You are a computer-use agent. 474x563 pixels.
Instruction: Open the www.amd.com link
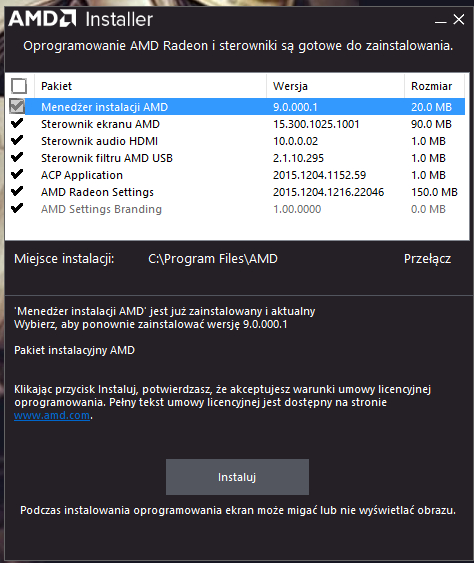(x=52, y=415)
